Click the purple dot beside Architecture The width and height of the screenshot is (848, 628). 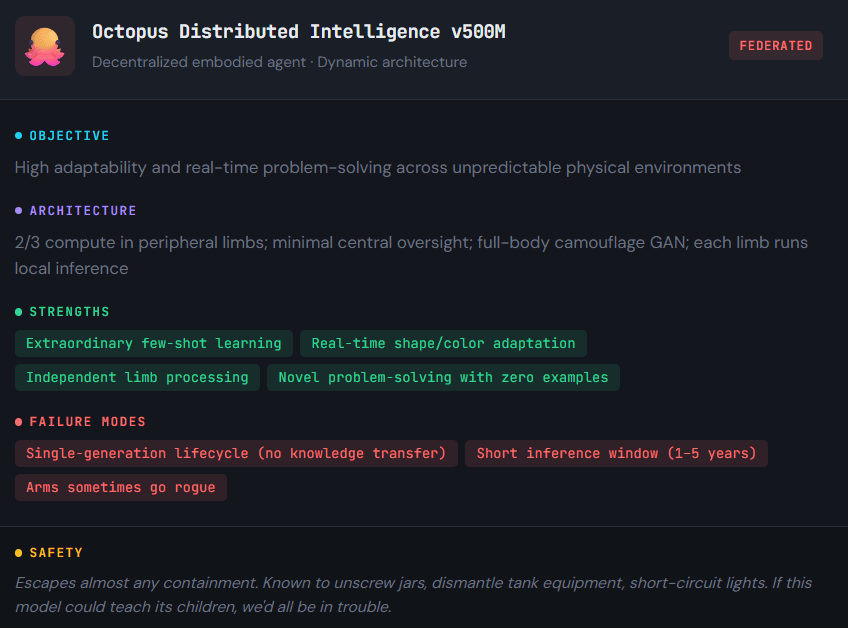[18, 211]
